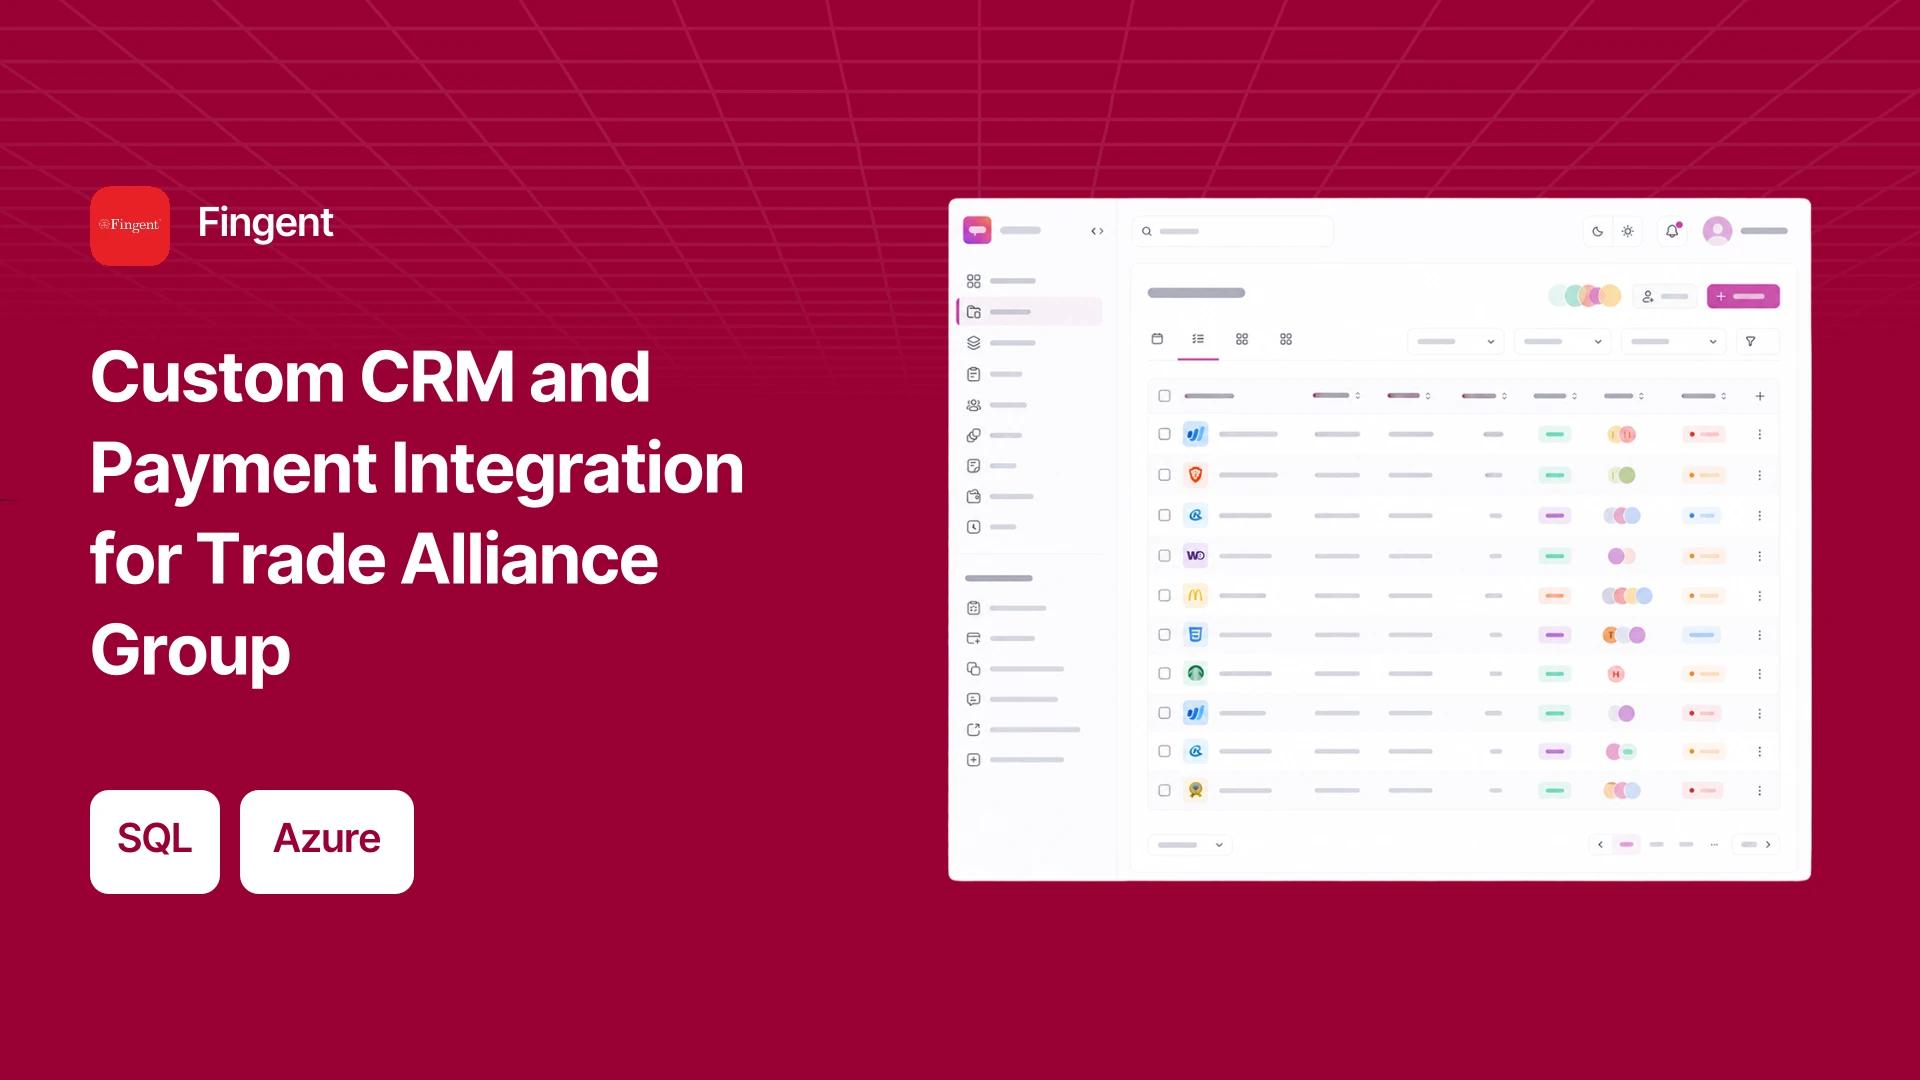Check the Woo logo row checkbox
This screenshot has width=1920, height=1080.
pos(1164,555)
